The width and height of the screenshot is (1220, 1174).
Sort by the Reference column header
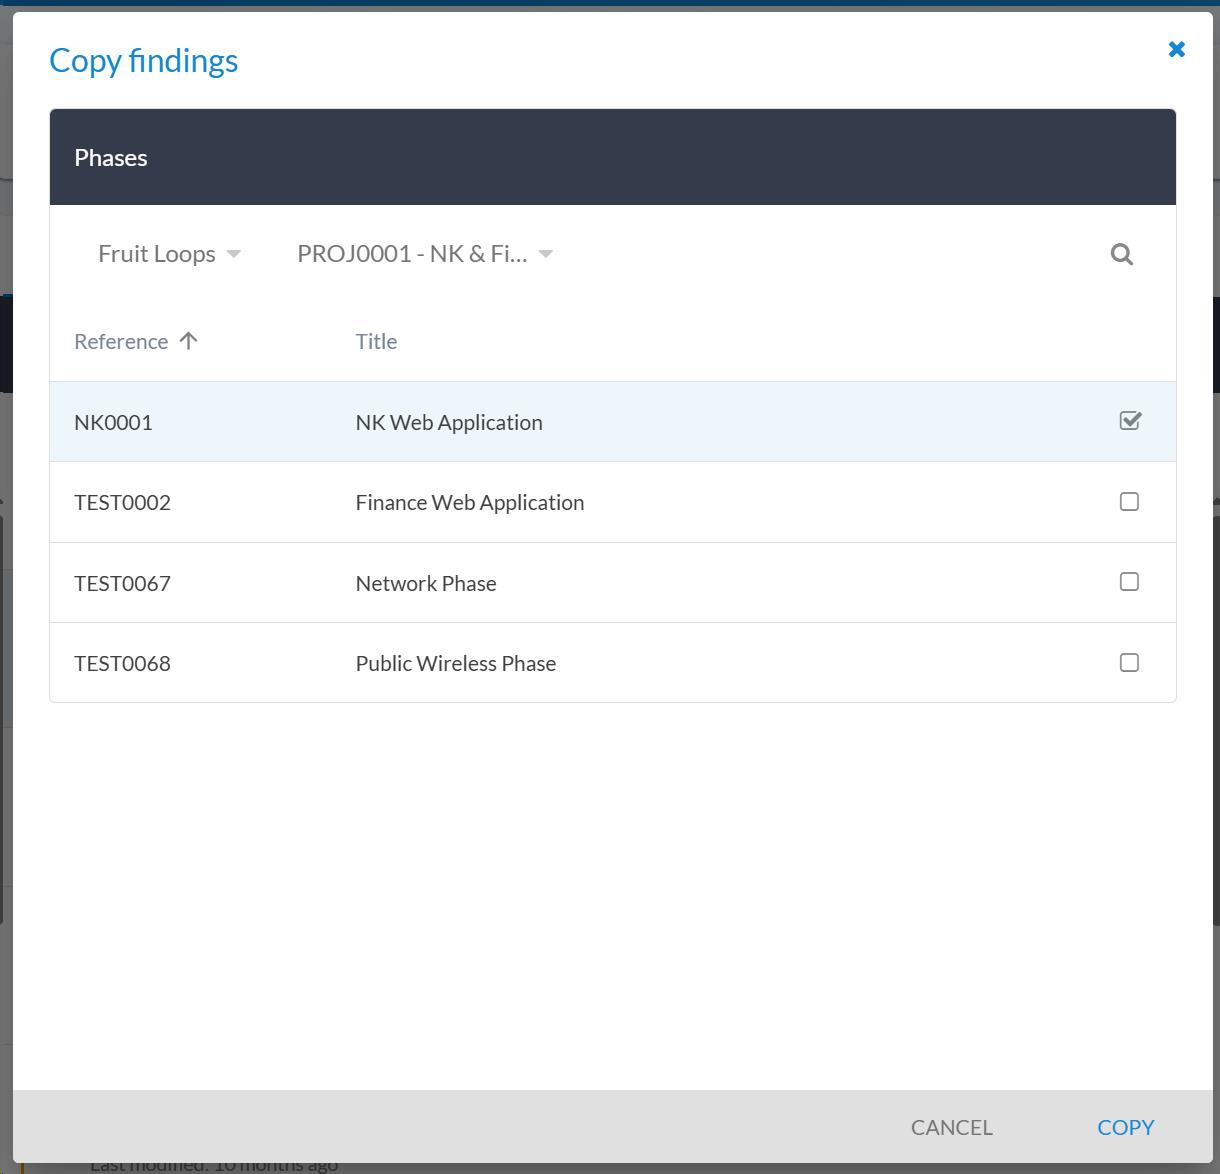pos(121,342)
